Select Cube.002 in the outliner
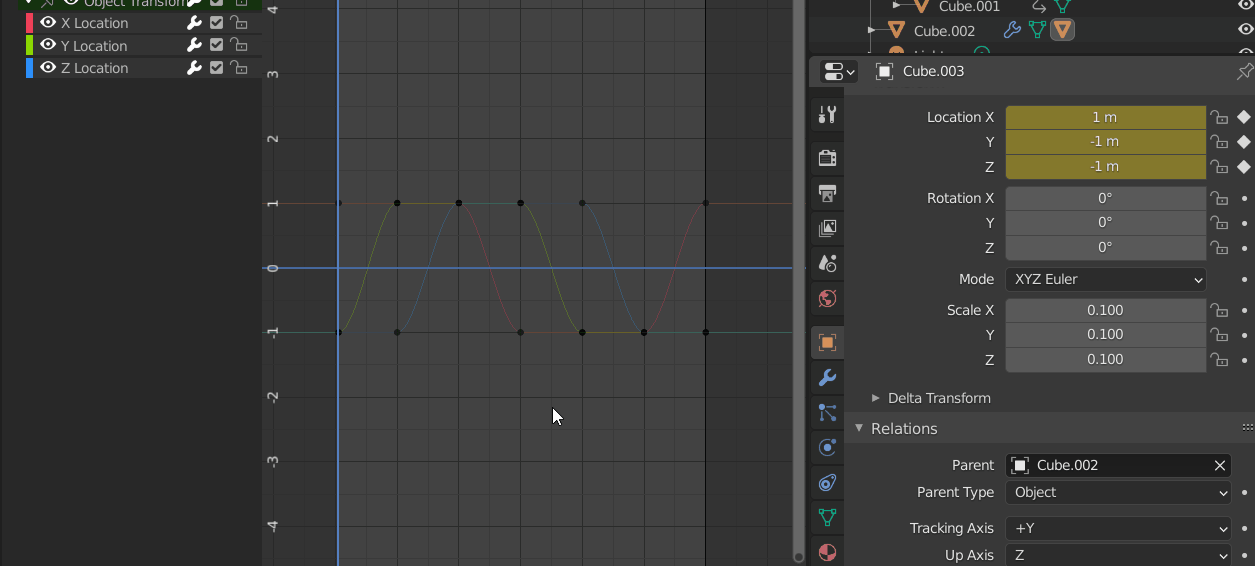 pos(944,31)
